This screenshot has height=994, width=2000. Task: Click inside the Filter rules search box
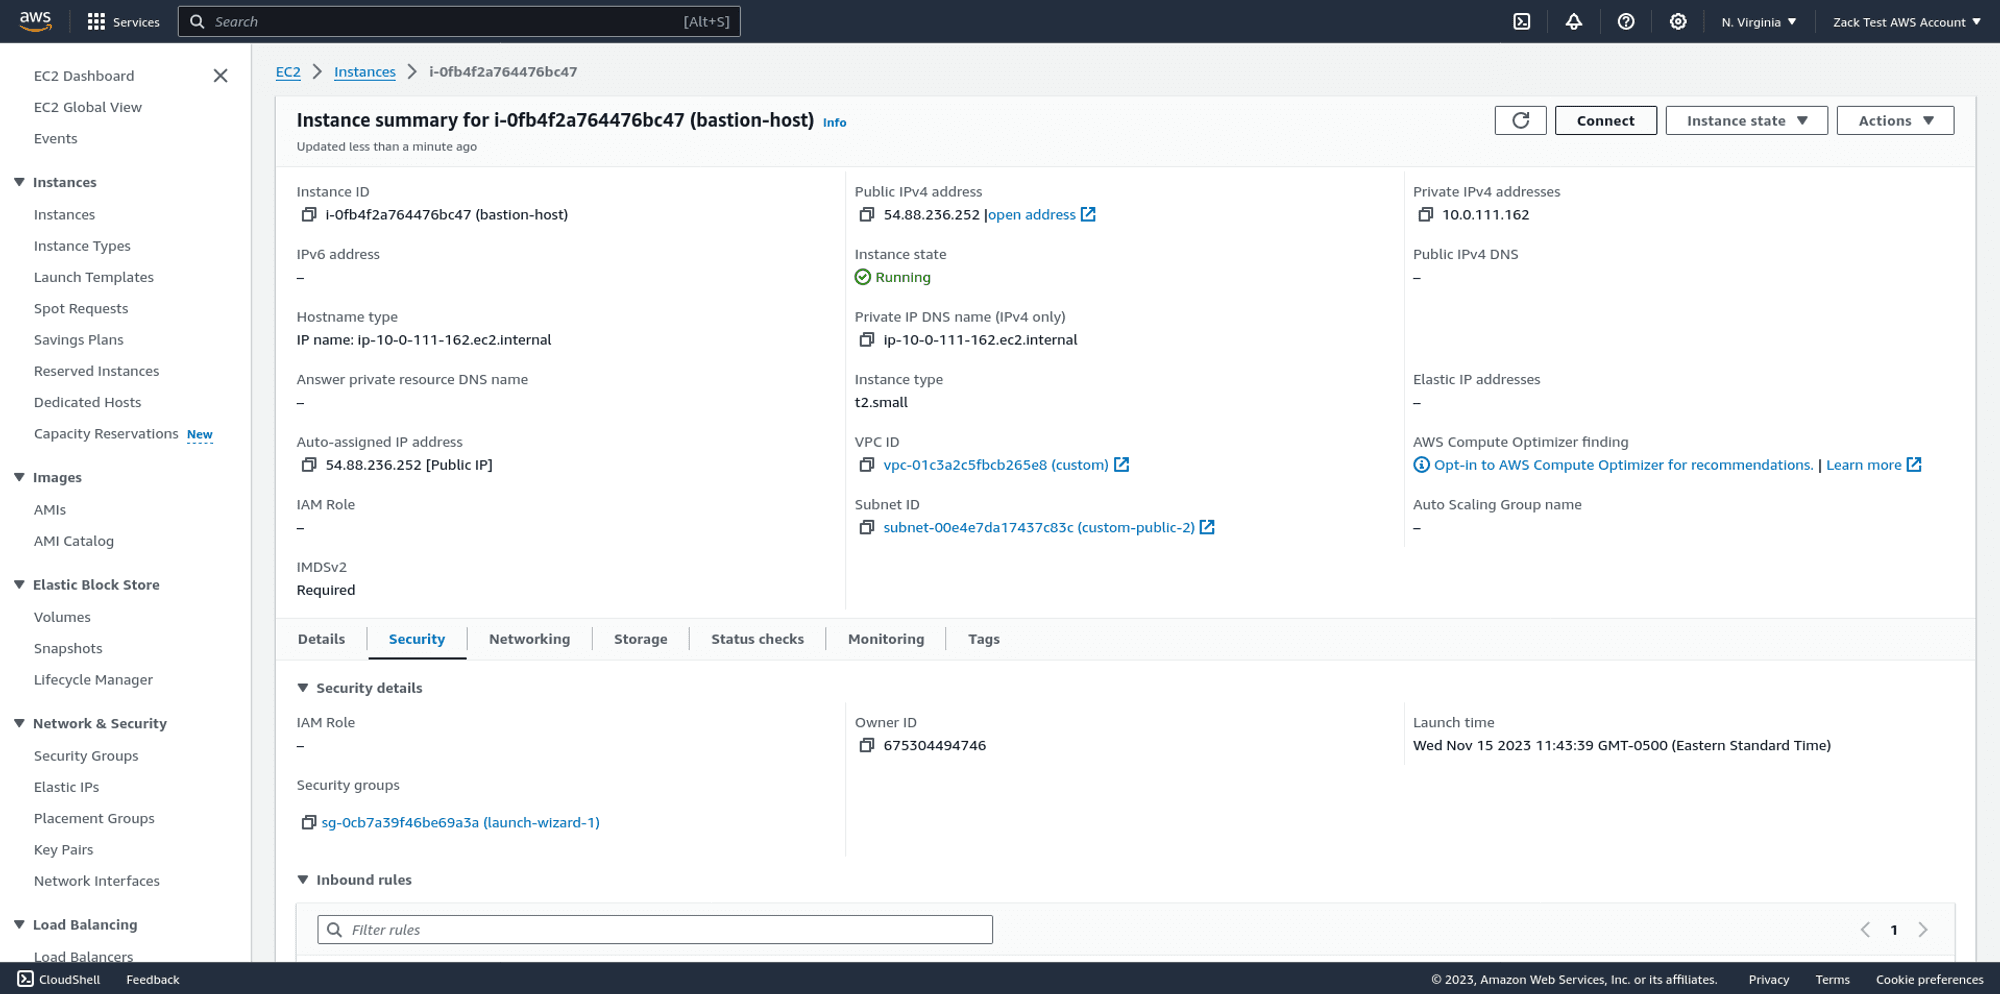click(x=654, y=929)
